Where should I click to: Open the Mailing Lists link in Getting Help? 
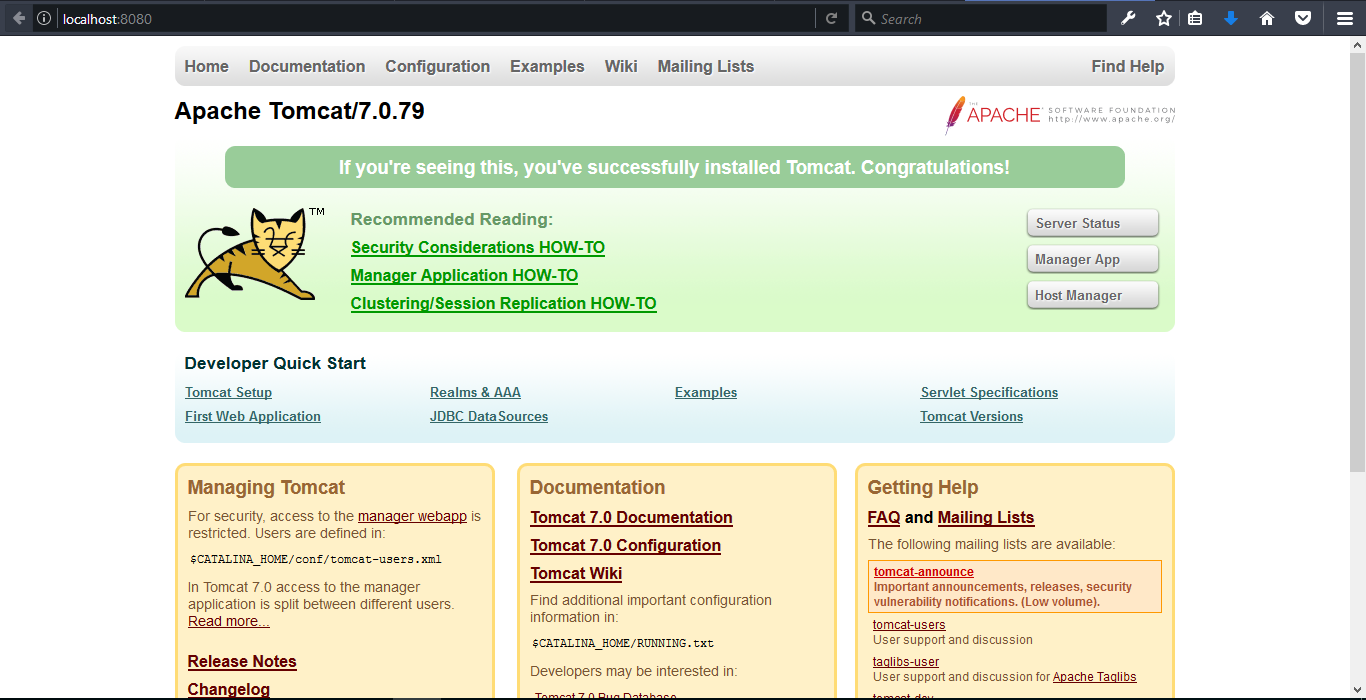coord(986,517)
